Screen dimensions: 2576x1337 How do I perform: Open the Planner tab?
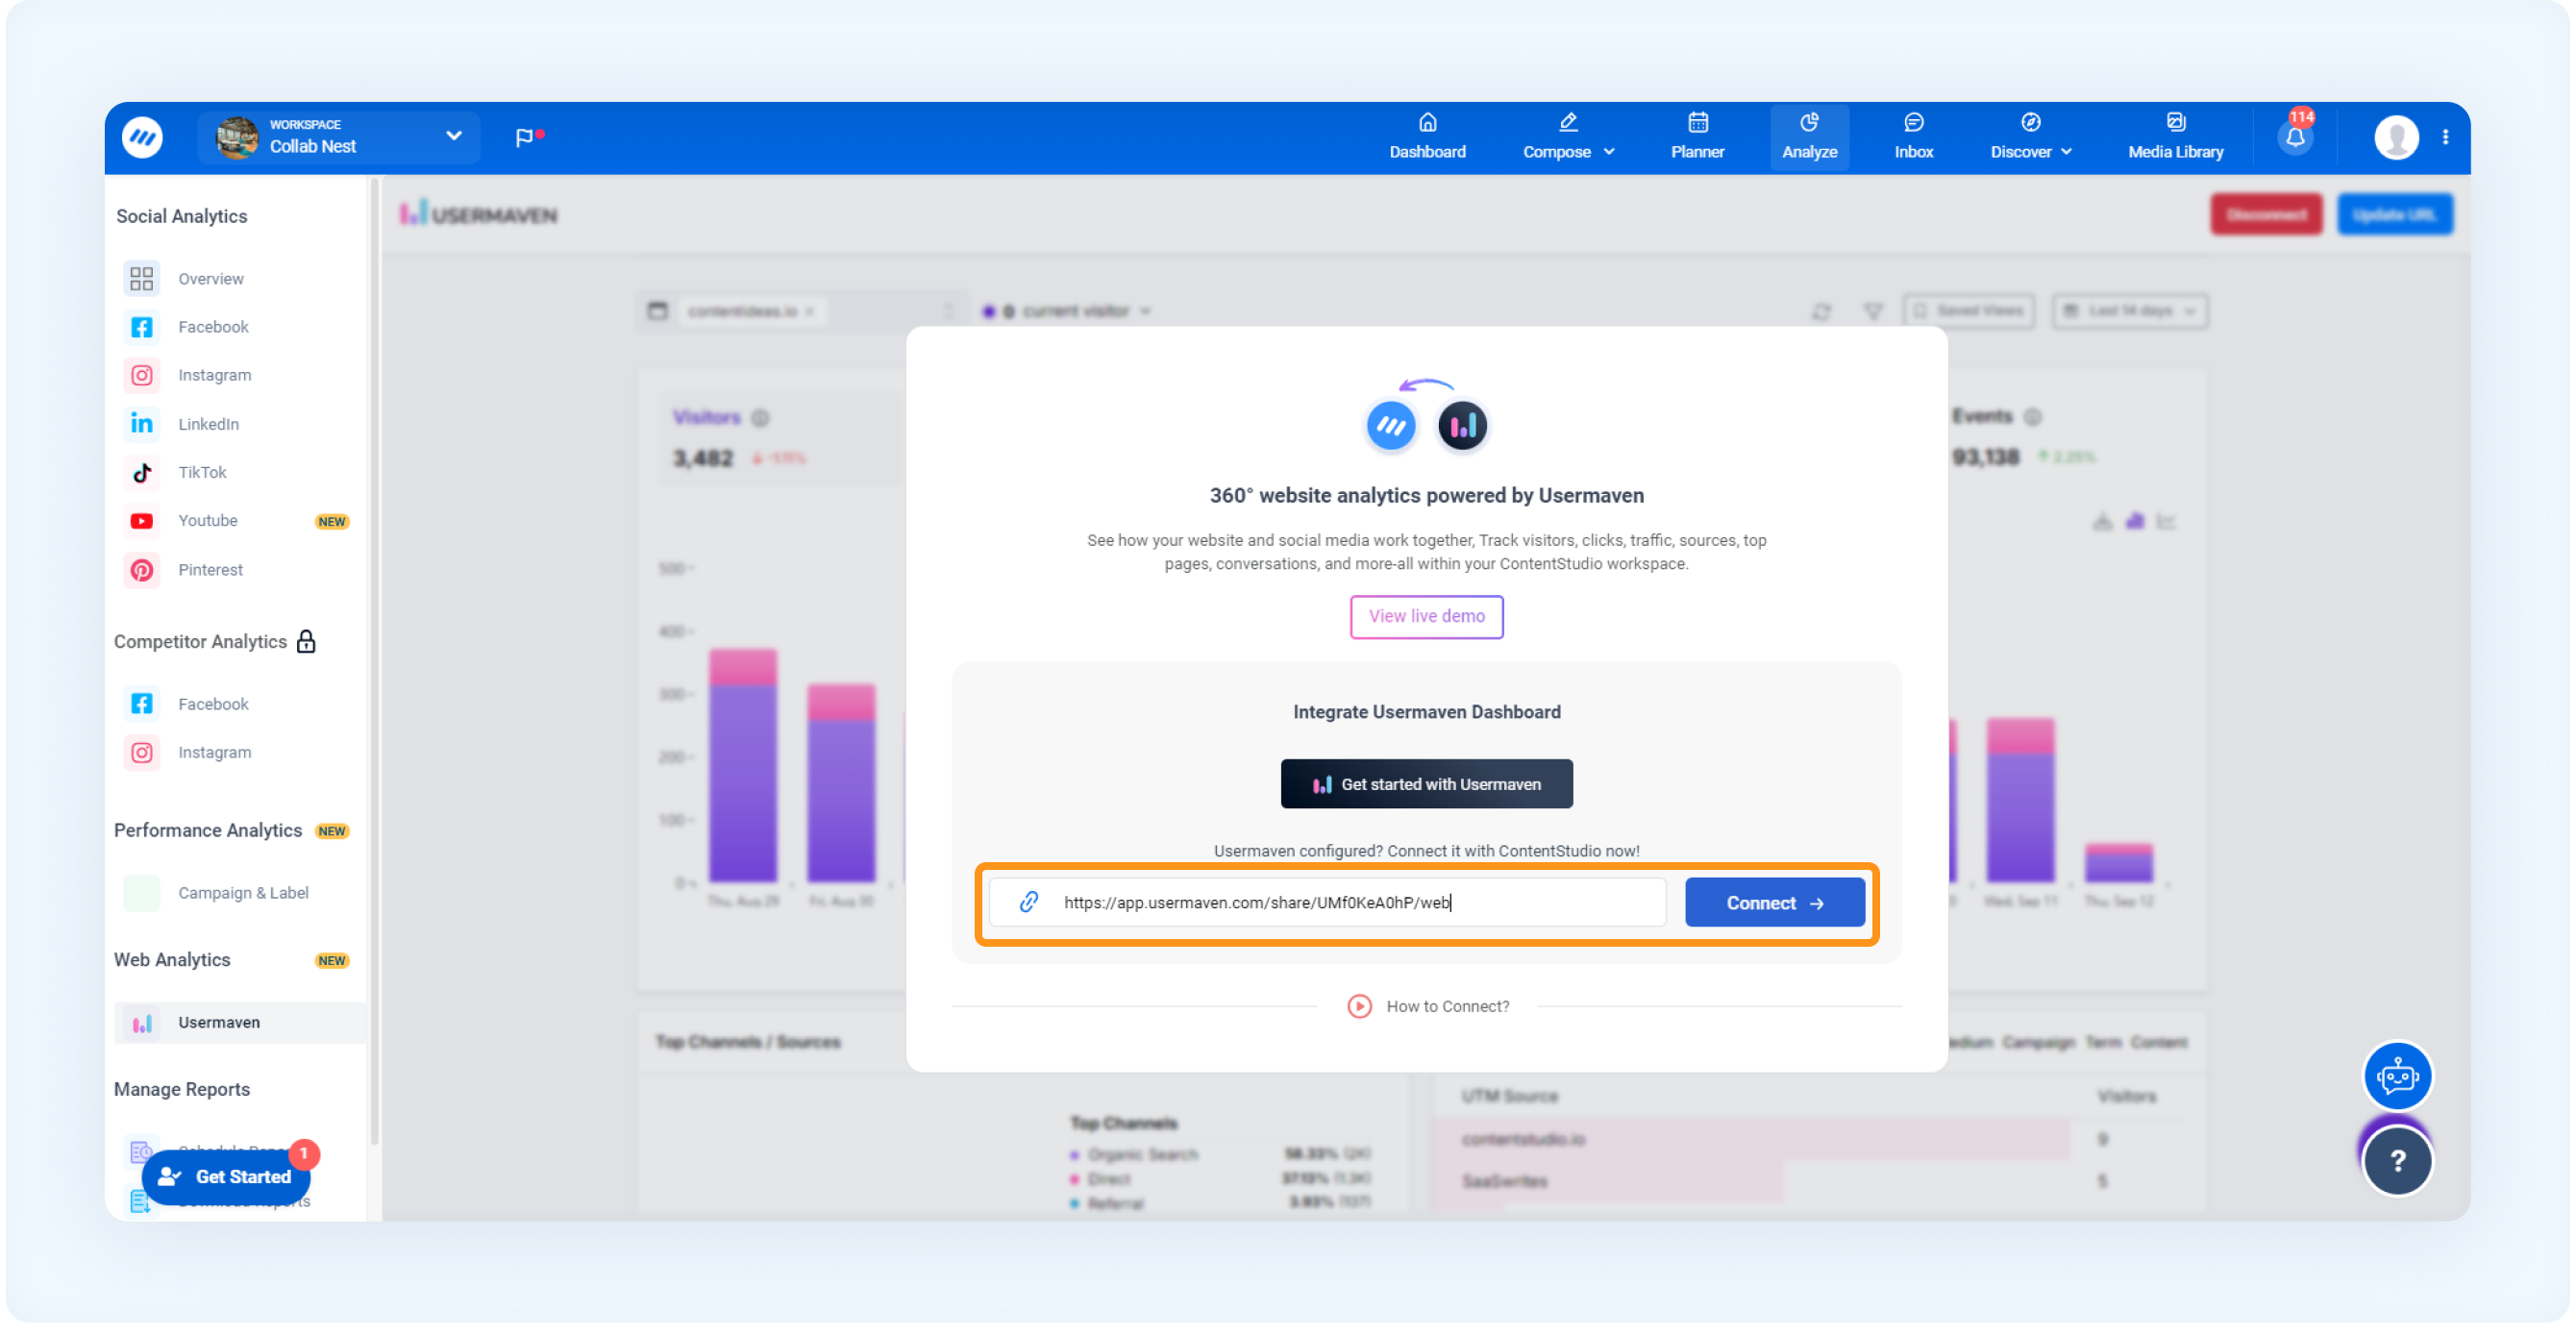pos(1697,137)
